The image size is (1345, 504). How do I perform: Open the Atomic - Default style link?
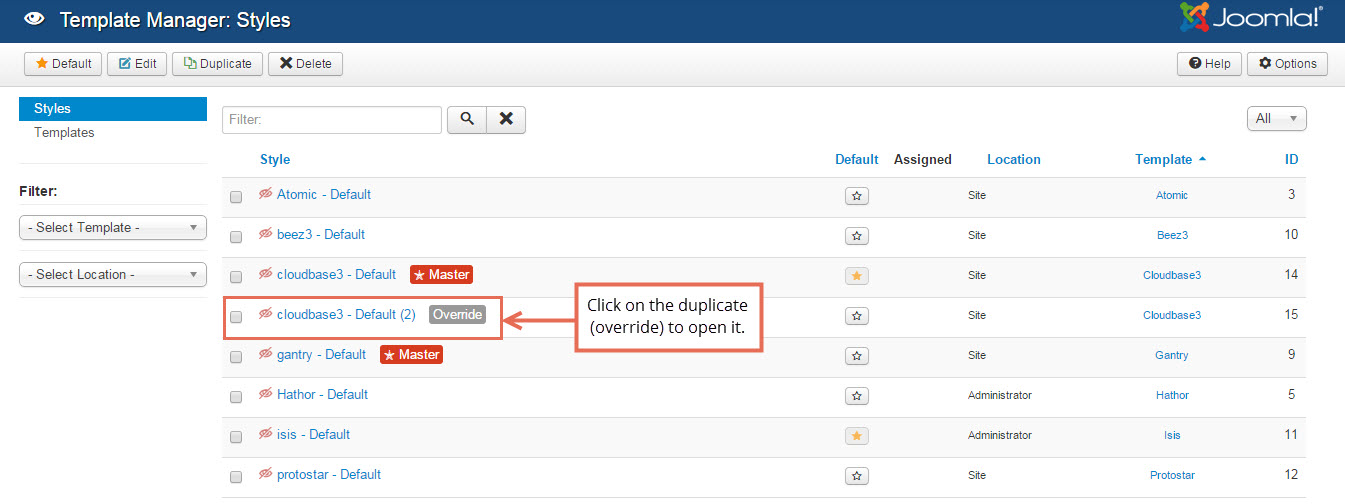324,194
